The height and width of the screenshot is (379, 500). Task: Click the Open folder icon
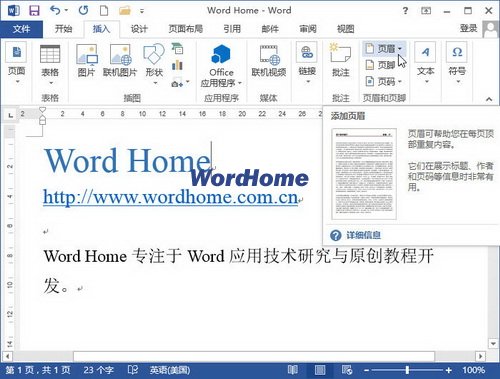pyautogui.click(x=124, y=11)
